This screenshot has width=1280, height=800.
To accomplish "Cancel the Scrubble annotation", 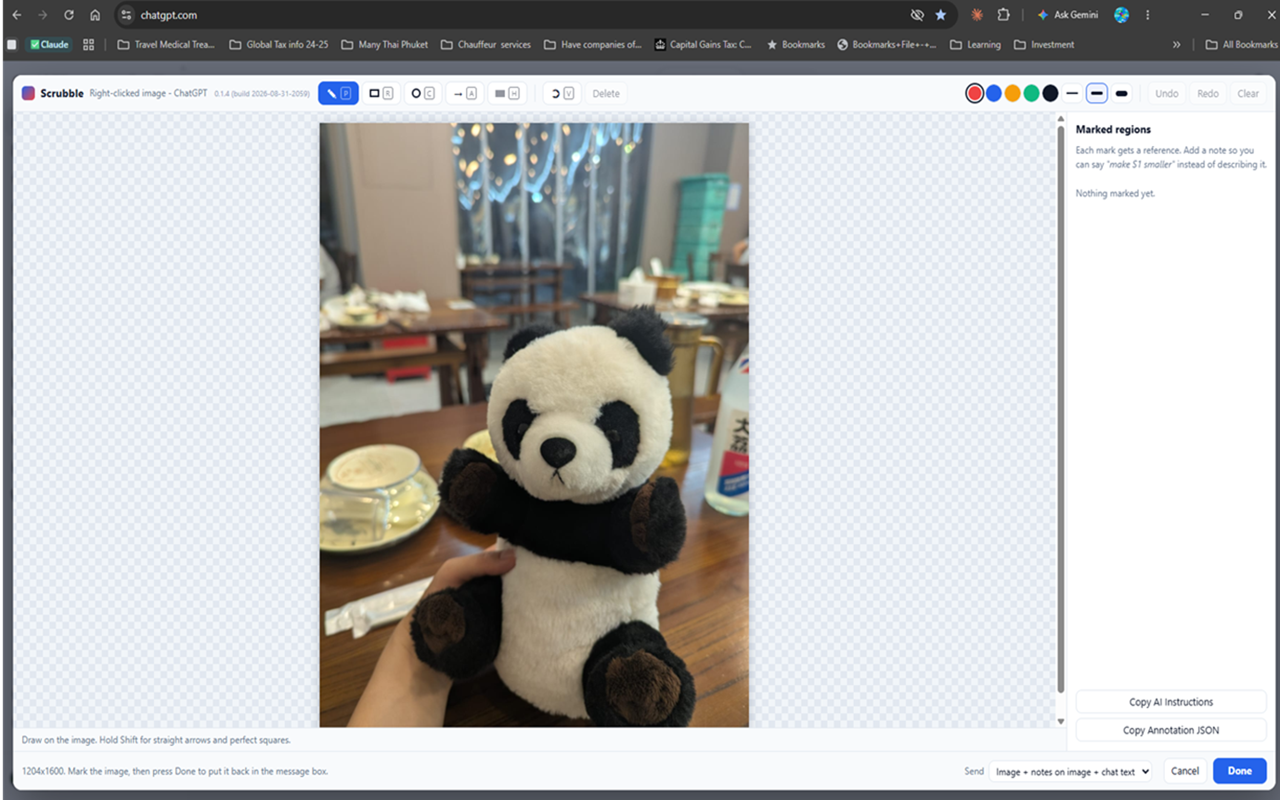I will (1185, 771).
